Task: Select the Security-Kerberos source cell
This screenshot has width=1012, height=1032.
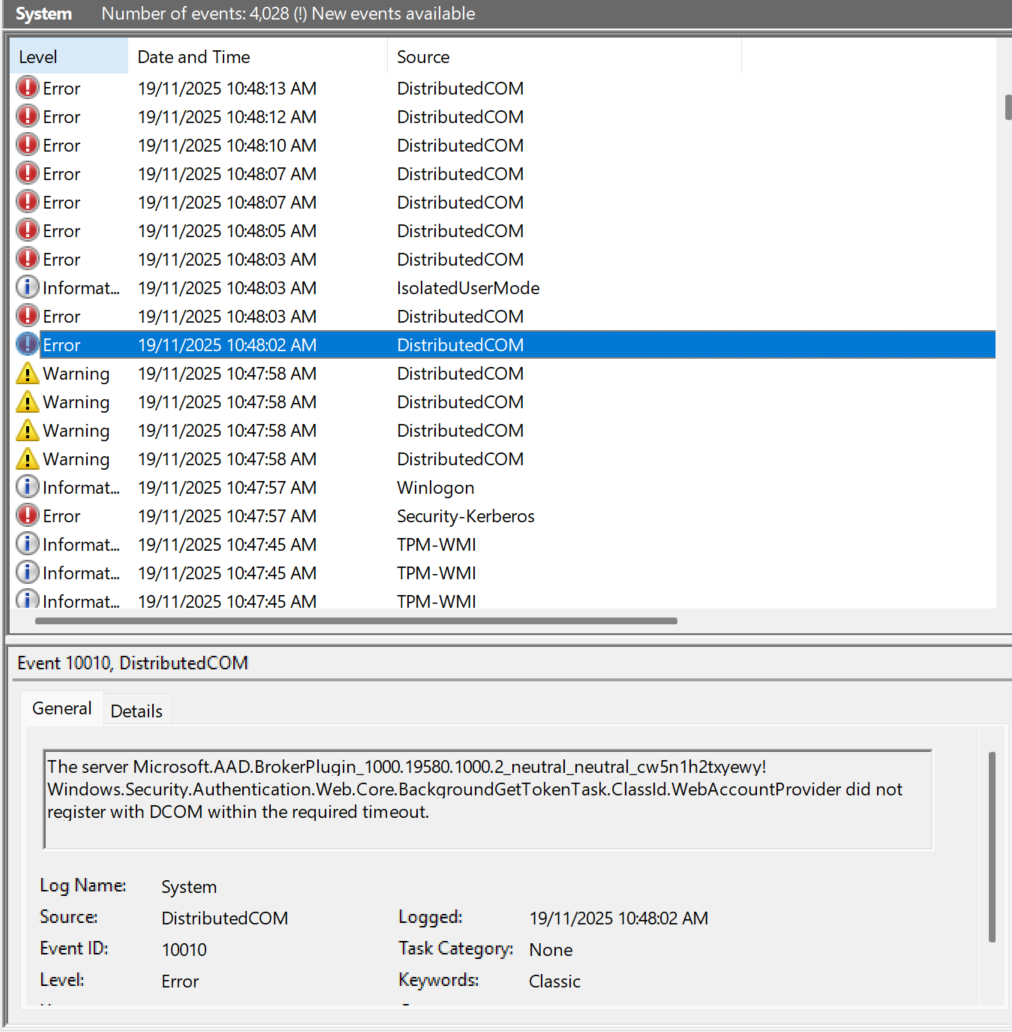Action: click(x=465, y=516)
